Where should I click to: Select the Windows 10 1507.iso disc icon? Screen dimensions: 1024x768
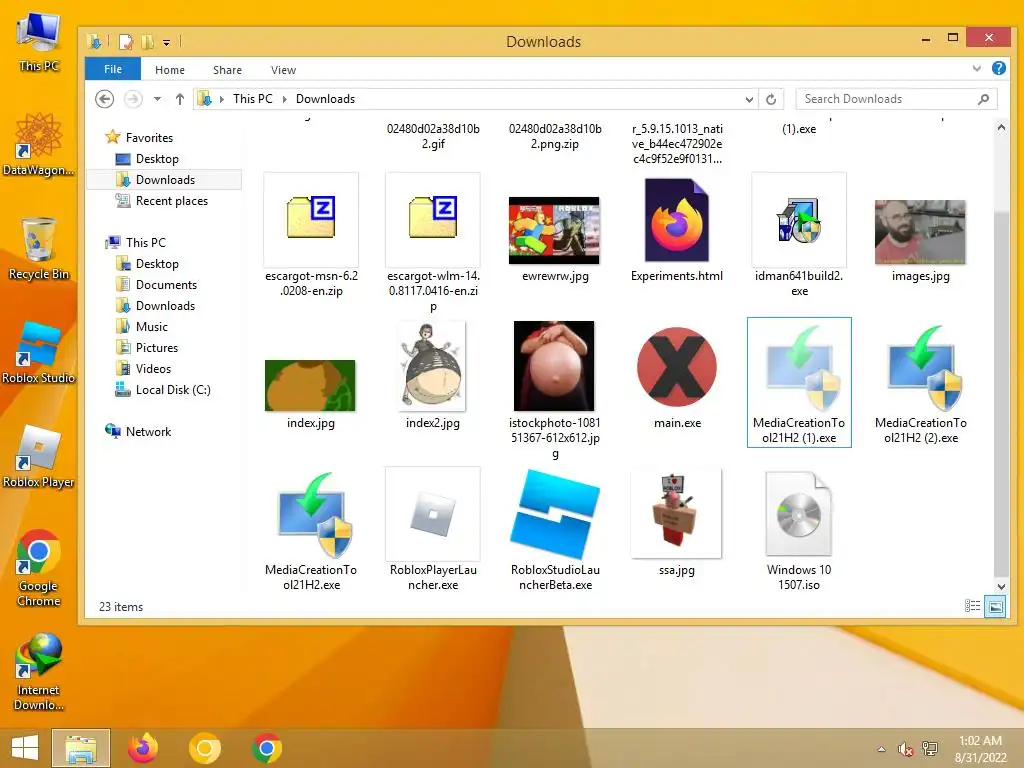pos(799,513)
